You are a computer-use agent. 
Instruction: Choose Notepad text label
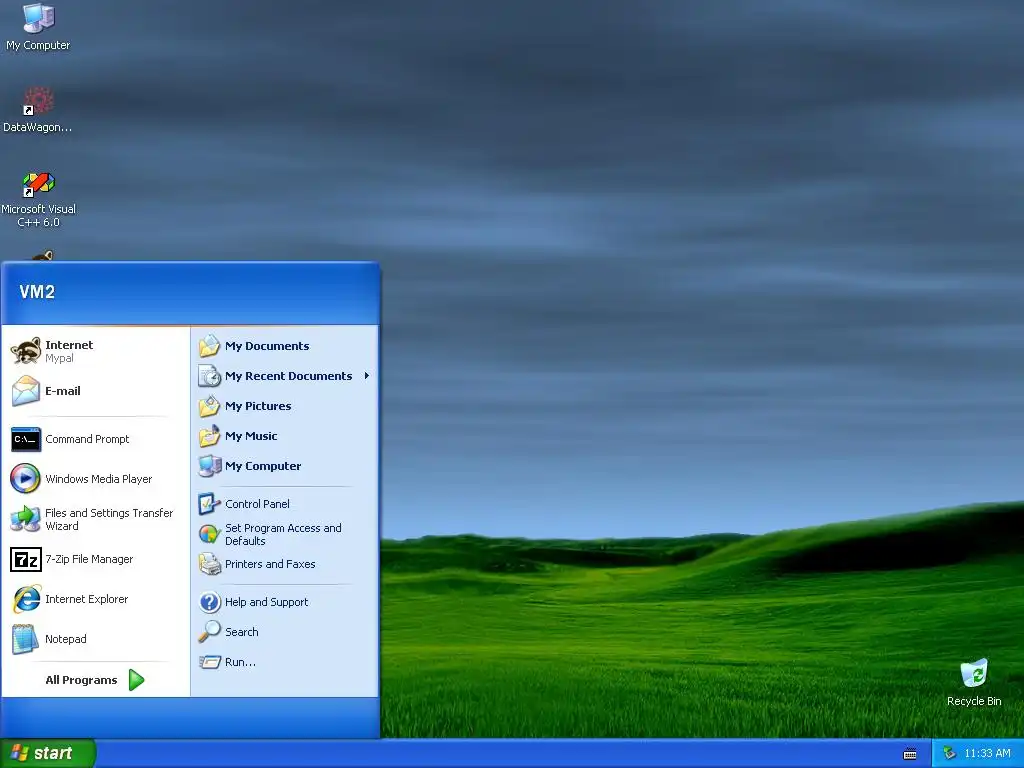pos(65,639)
